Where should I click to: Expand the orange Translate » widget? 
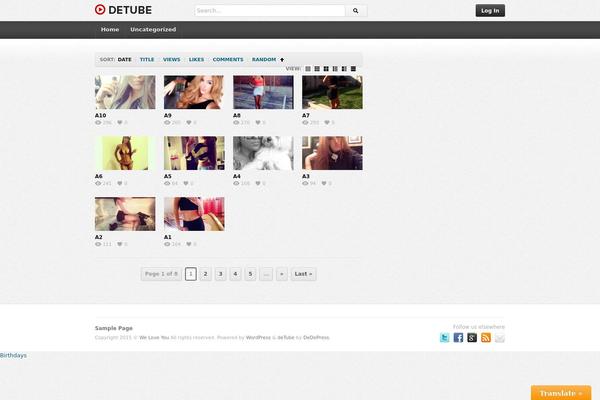click(561, 393)
